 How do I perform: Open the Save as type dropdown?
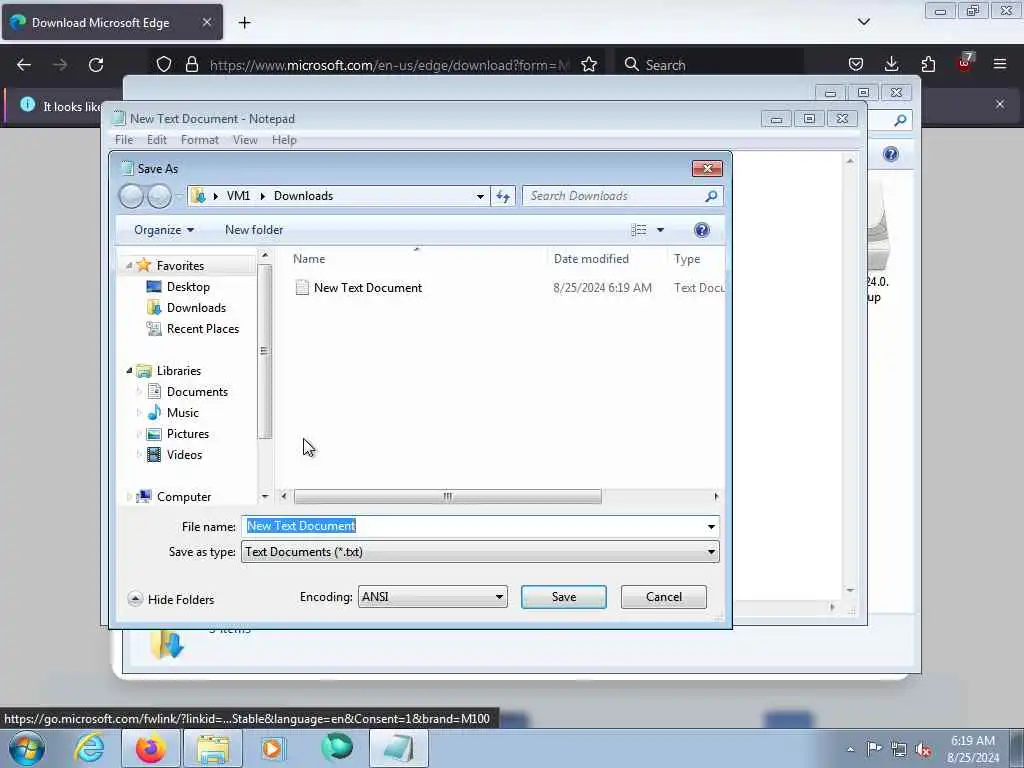click(480, 552)
